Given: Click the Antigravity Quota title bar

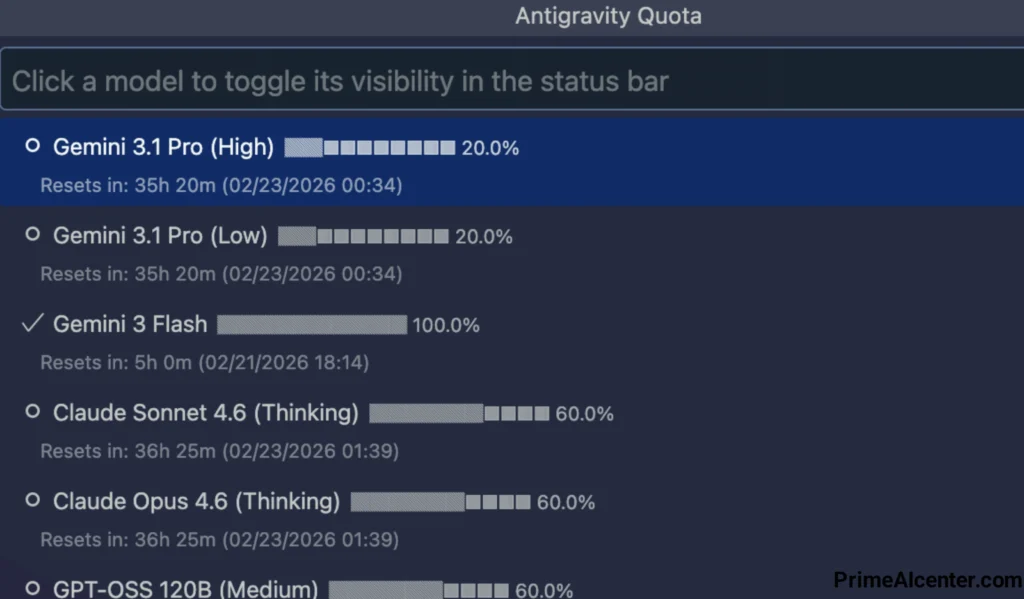Looking at the screenshot, I should tap(608, 16).
